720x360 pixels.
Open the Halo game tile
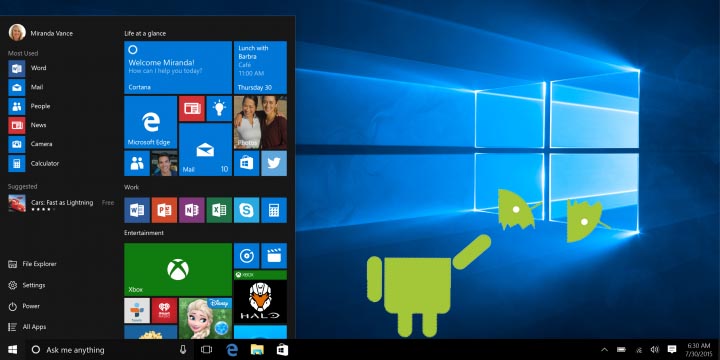[x=260, y=297]
